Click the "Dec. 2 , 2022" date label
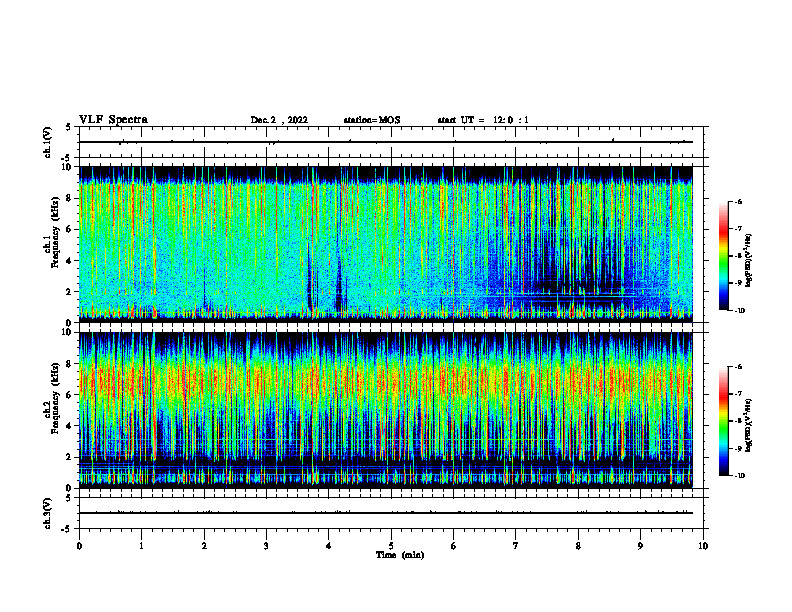The width and height of the screenshot is (792, 612). 279,120
